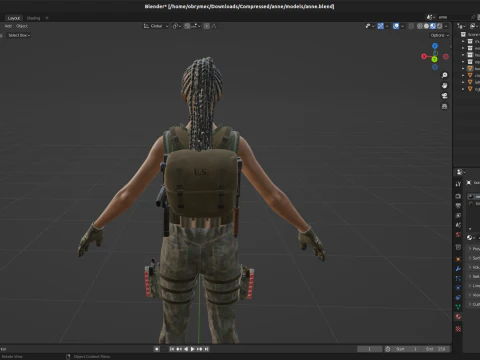This screenshot has width=480, height=360.
Task: Open the object type visibility dropdown
Action: 370,26
